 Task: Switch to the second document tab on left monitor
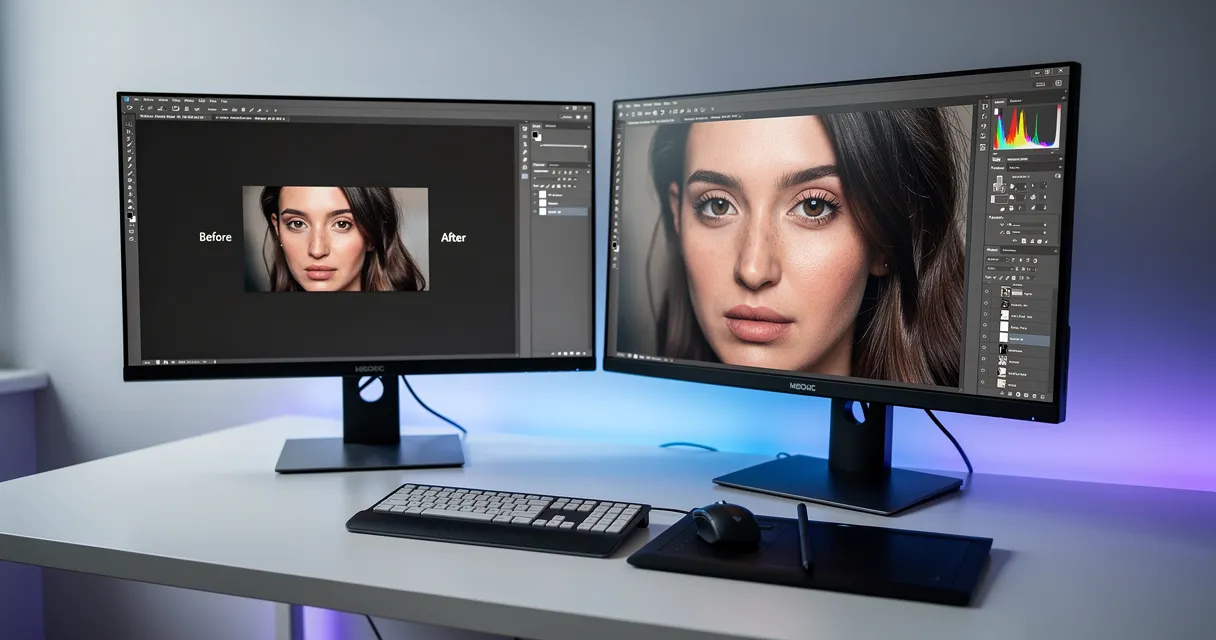click(251, 118)
